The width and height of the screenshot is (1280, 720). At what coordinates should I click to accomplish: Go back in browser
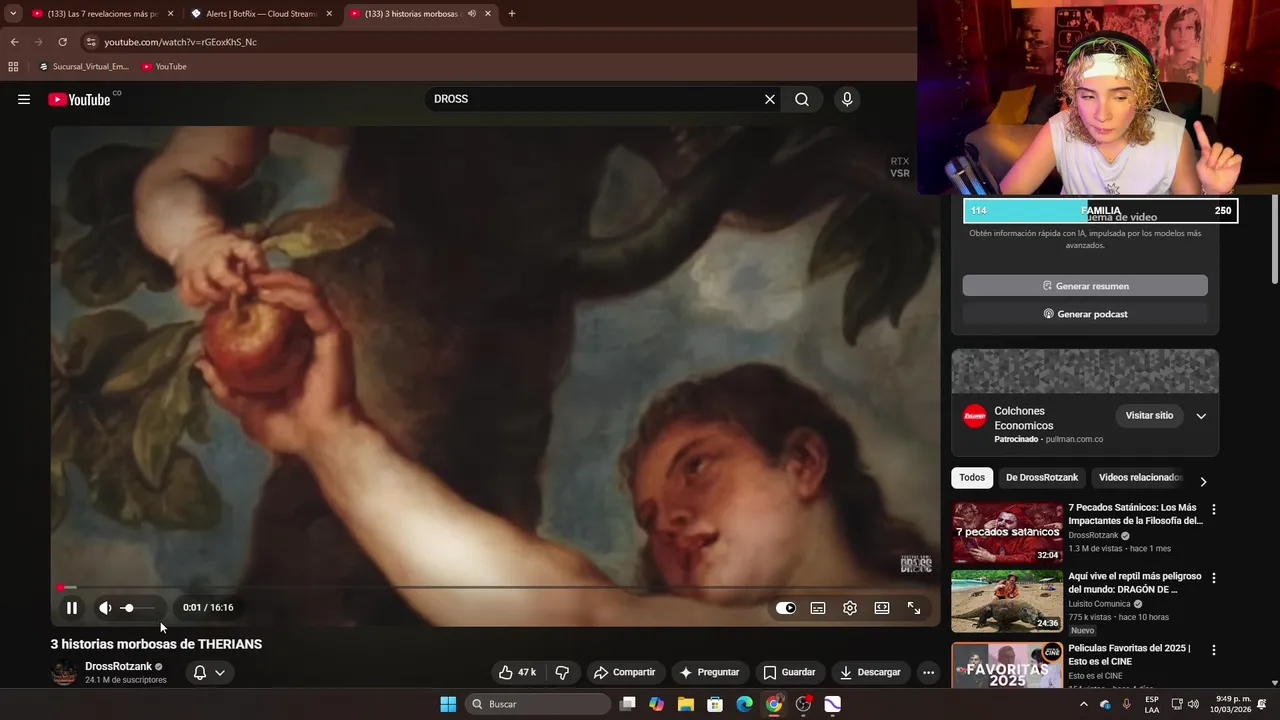(x=14, y=42)
